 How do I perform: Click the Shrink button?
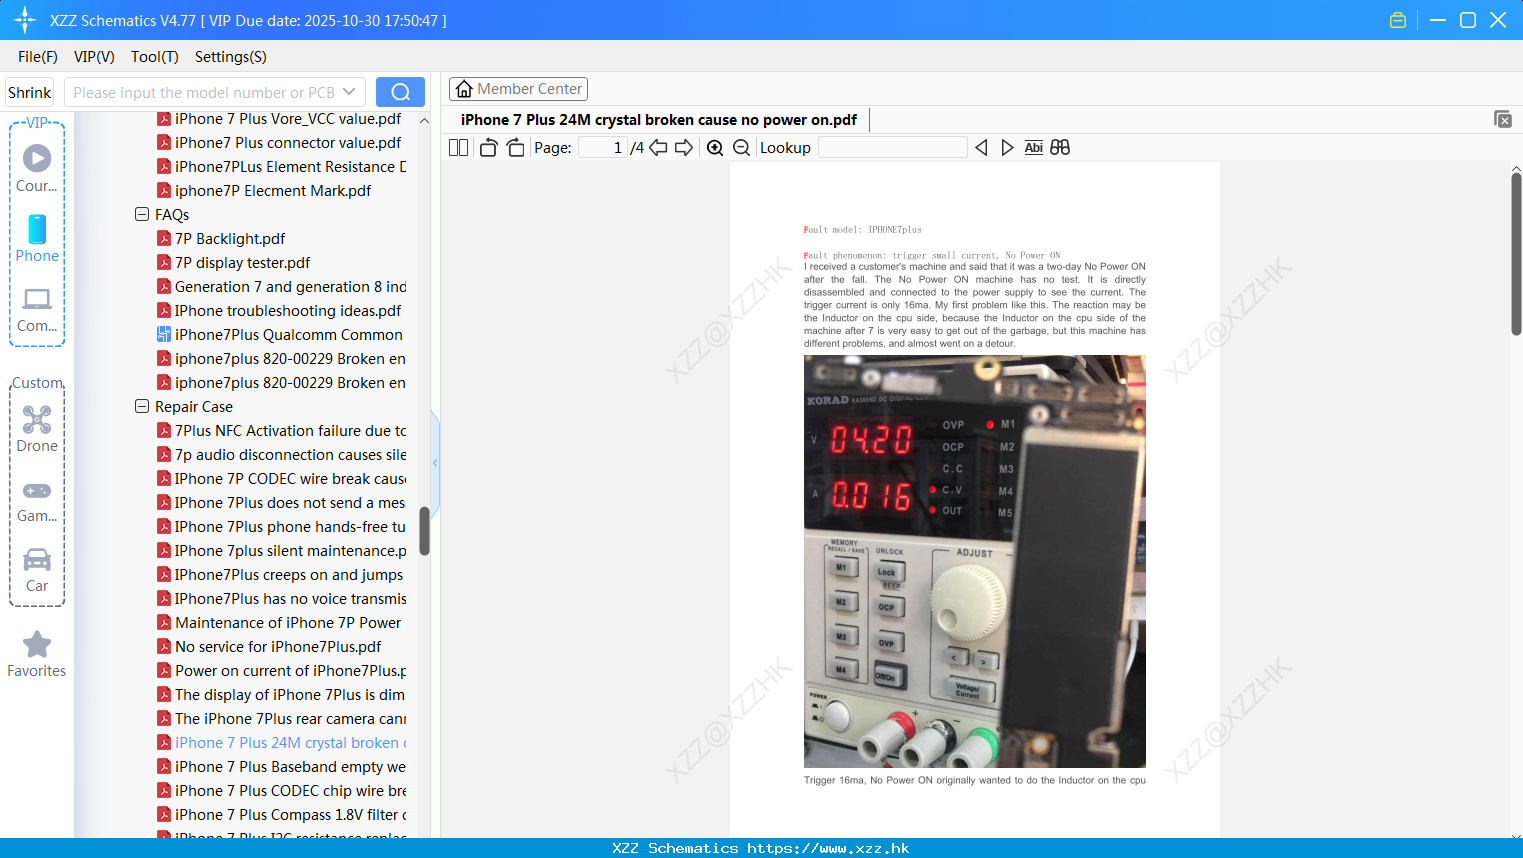point(30,92)
